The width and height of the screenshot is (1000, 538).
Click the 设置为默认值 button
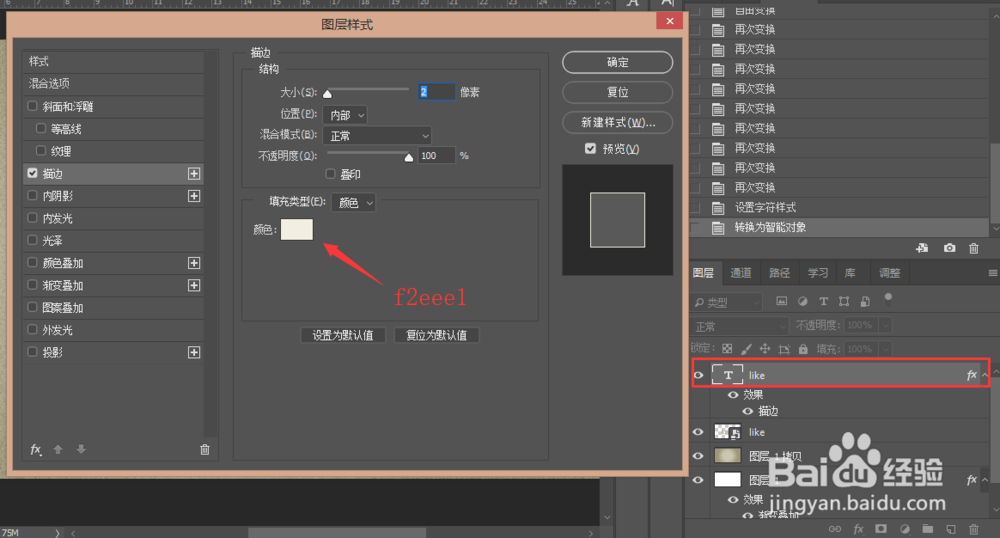pyautogui.click(x=343, y=335)
